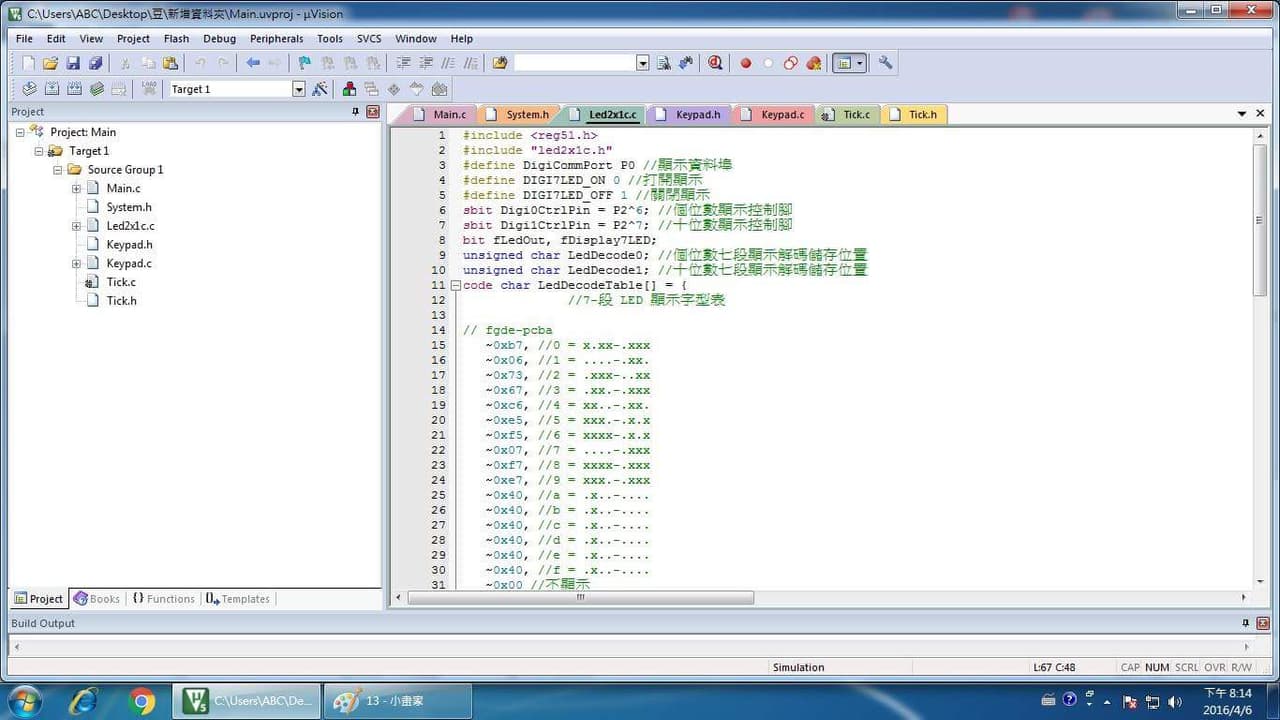Open the Peripherals menu
1280x720 pixels.
(x=276, y=39)
